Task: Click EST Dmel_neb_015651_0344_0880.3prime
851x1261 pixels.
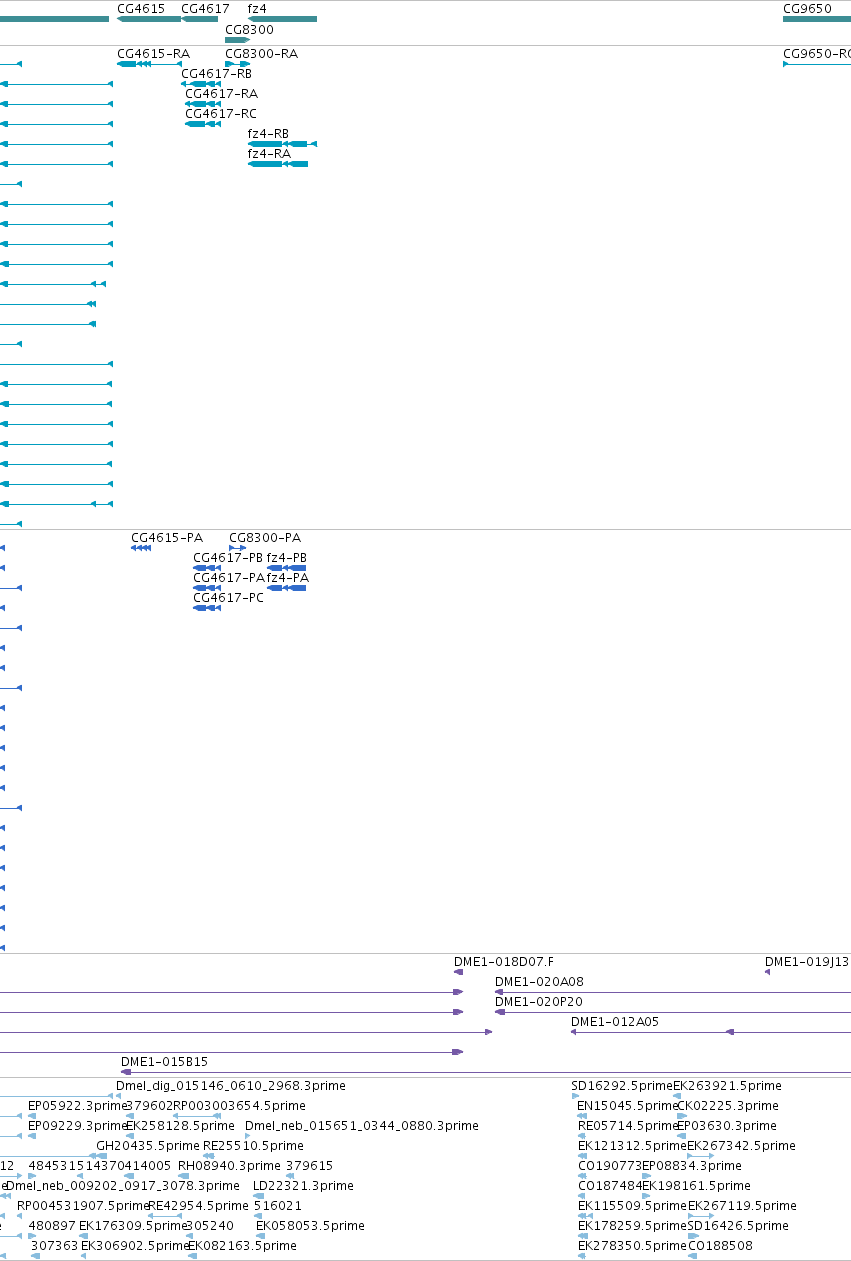Action: (249, 1136)
